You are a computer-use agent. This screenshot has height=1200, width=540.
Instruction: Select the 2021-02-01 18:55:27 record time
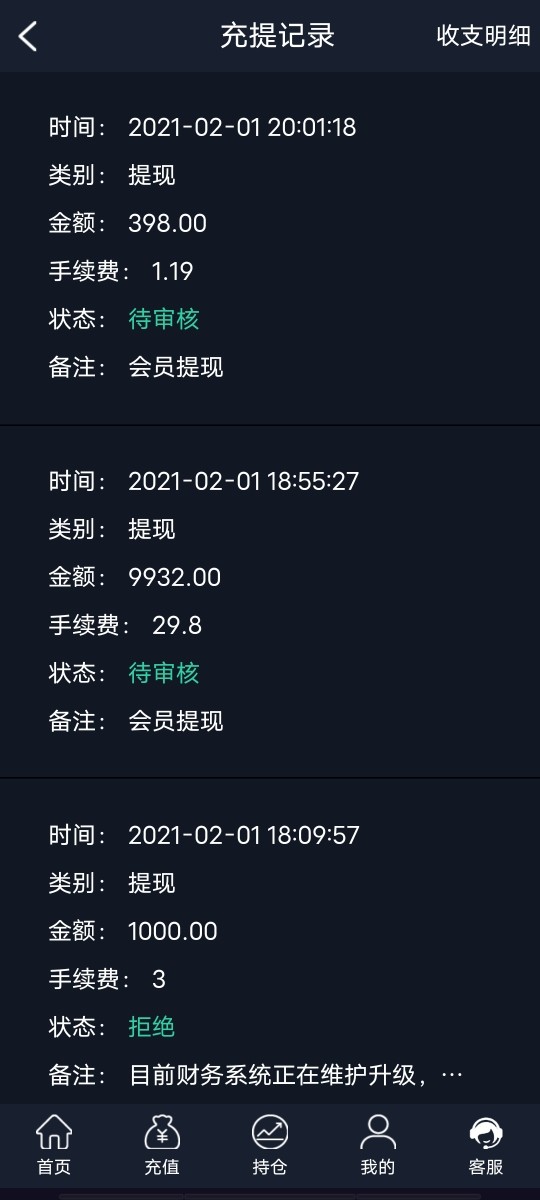click(243, 481)
